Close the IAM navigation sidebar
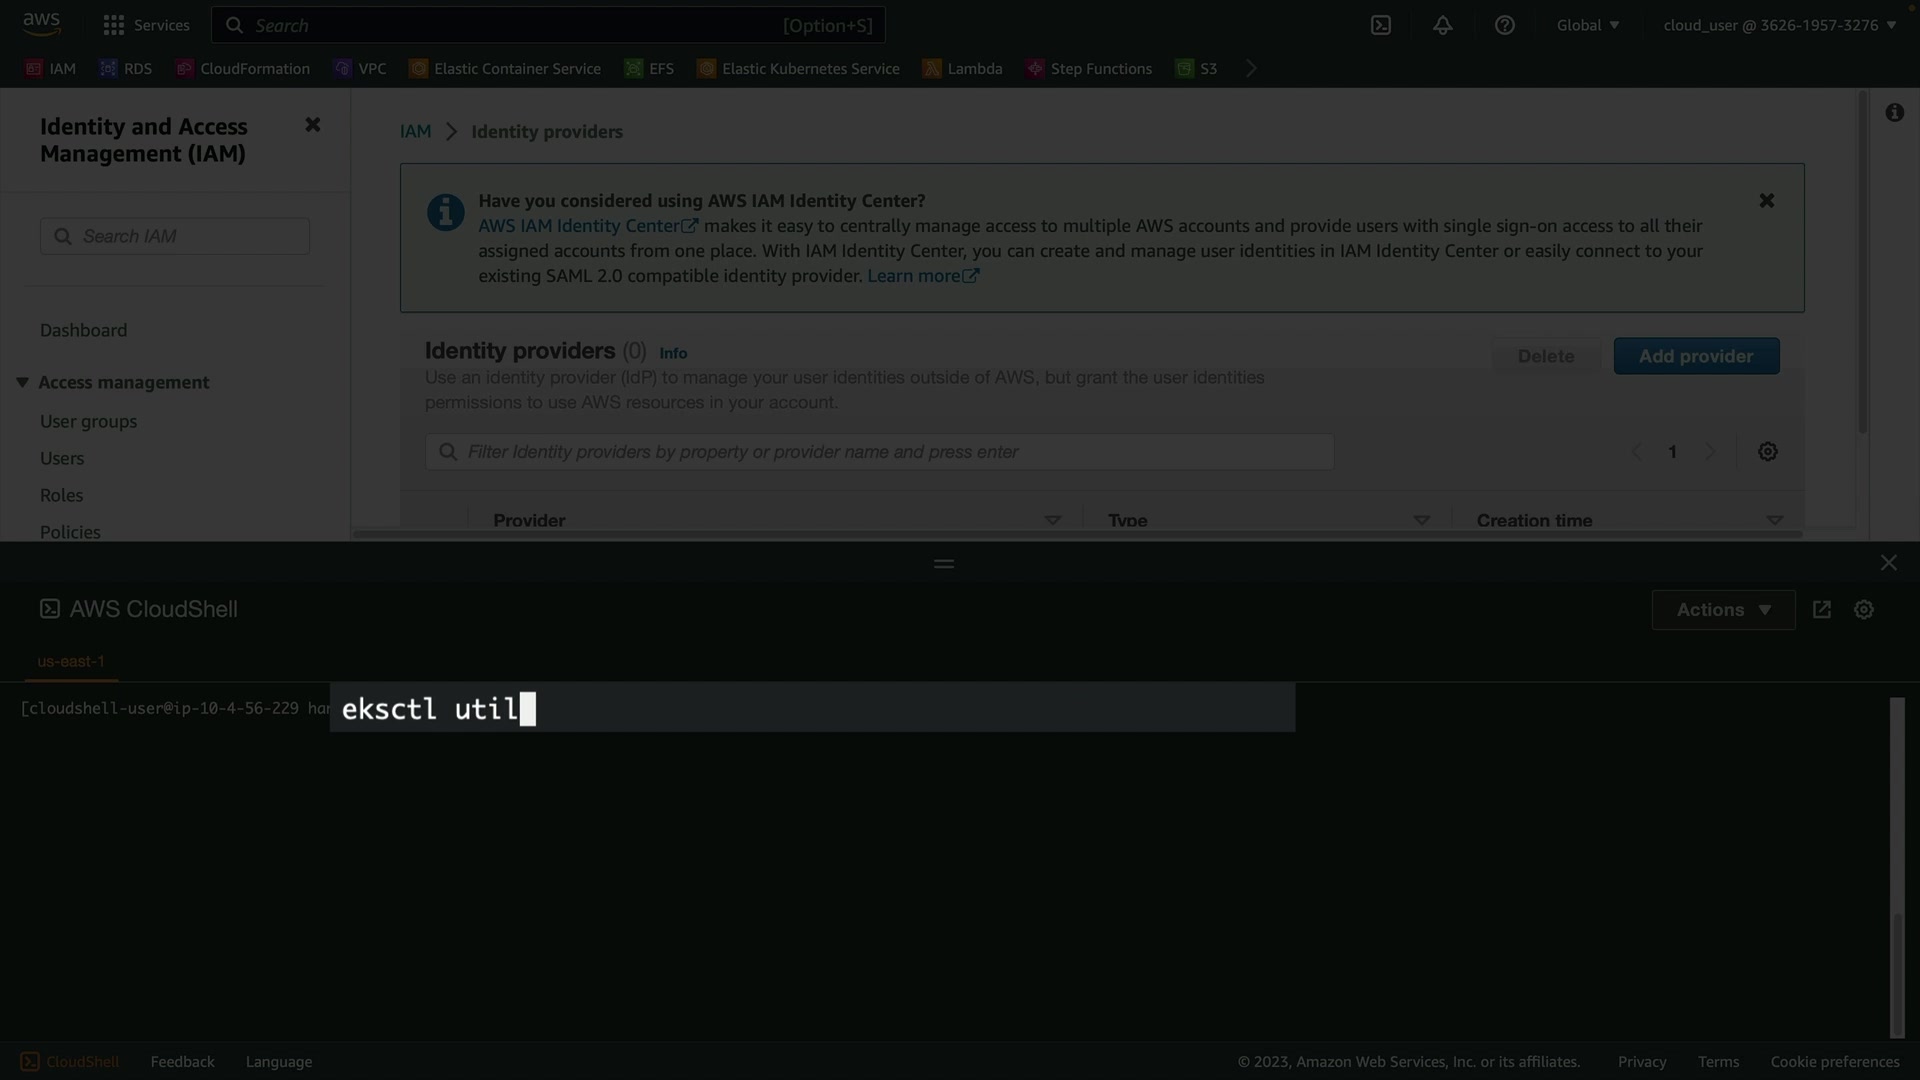Viewport: 1920px width, 1080px height. pyautogui.click(x=312, y=125)
